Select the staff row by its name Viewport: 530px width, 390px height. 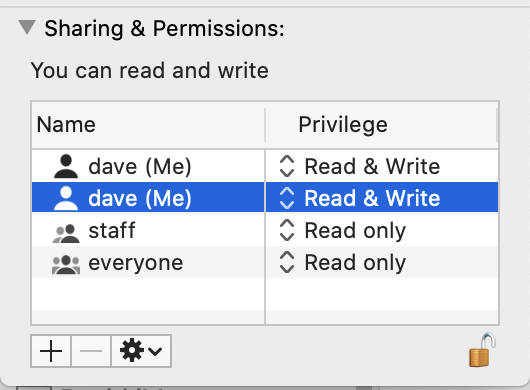[x=112, y=230]
